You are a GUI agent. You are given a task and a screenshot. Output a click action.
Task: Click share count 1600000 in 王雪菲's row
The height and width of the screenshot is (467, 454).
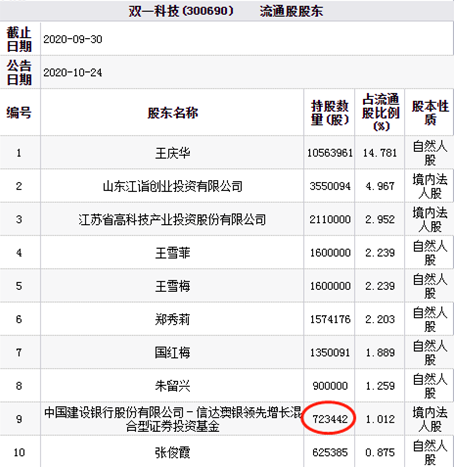[330, 253]
